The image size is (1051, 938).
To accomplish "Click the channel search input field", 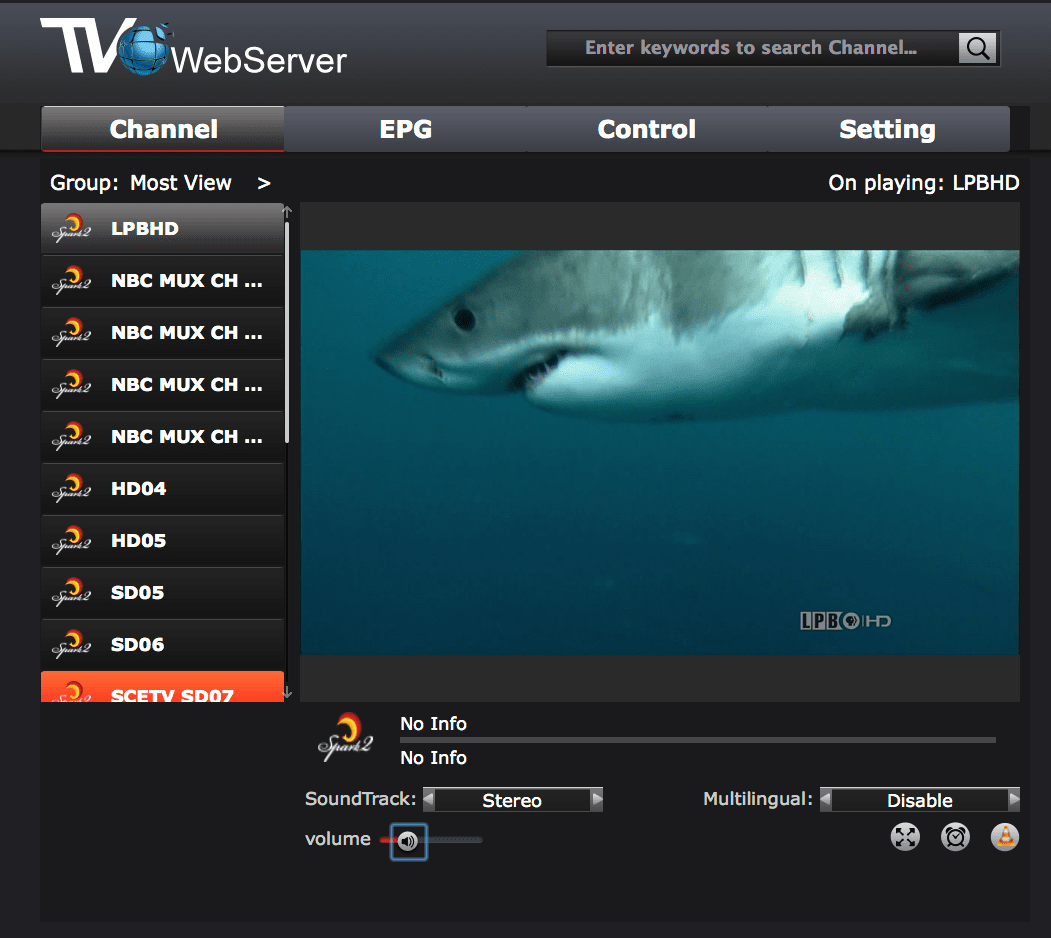I will [x=750, y=48].
